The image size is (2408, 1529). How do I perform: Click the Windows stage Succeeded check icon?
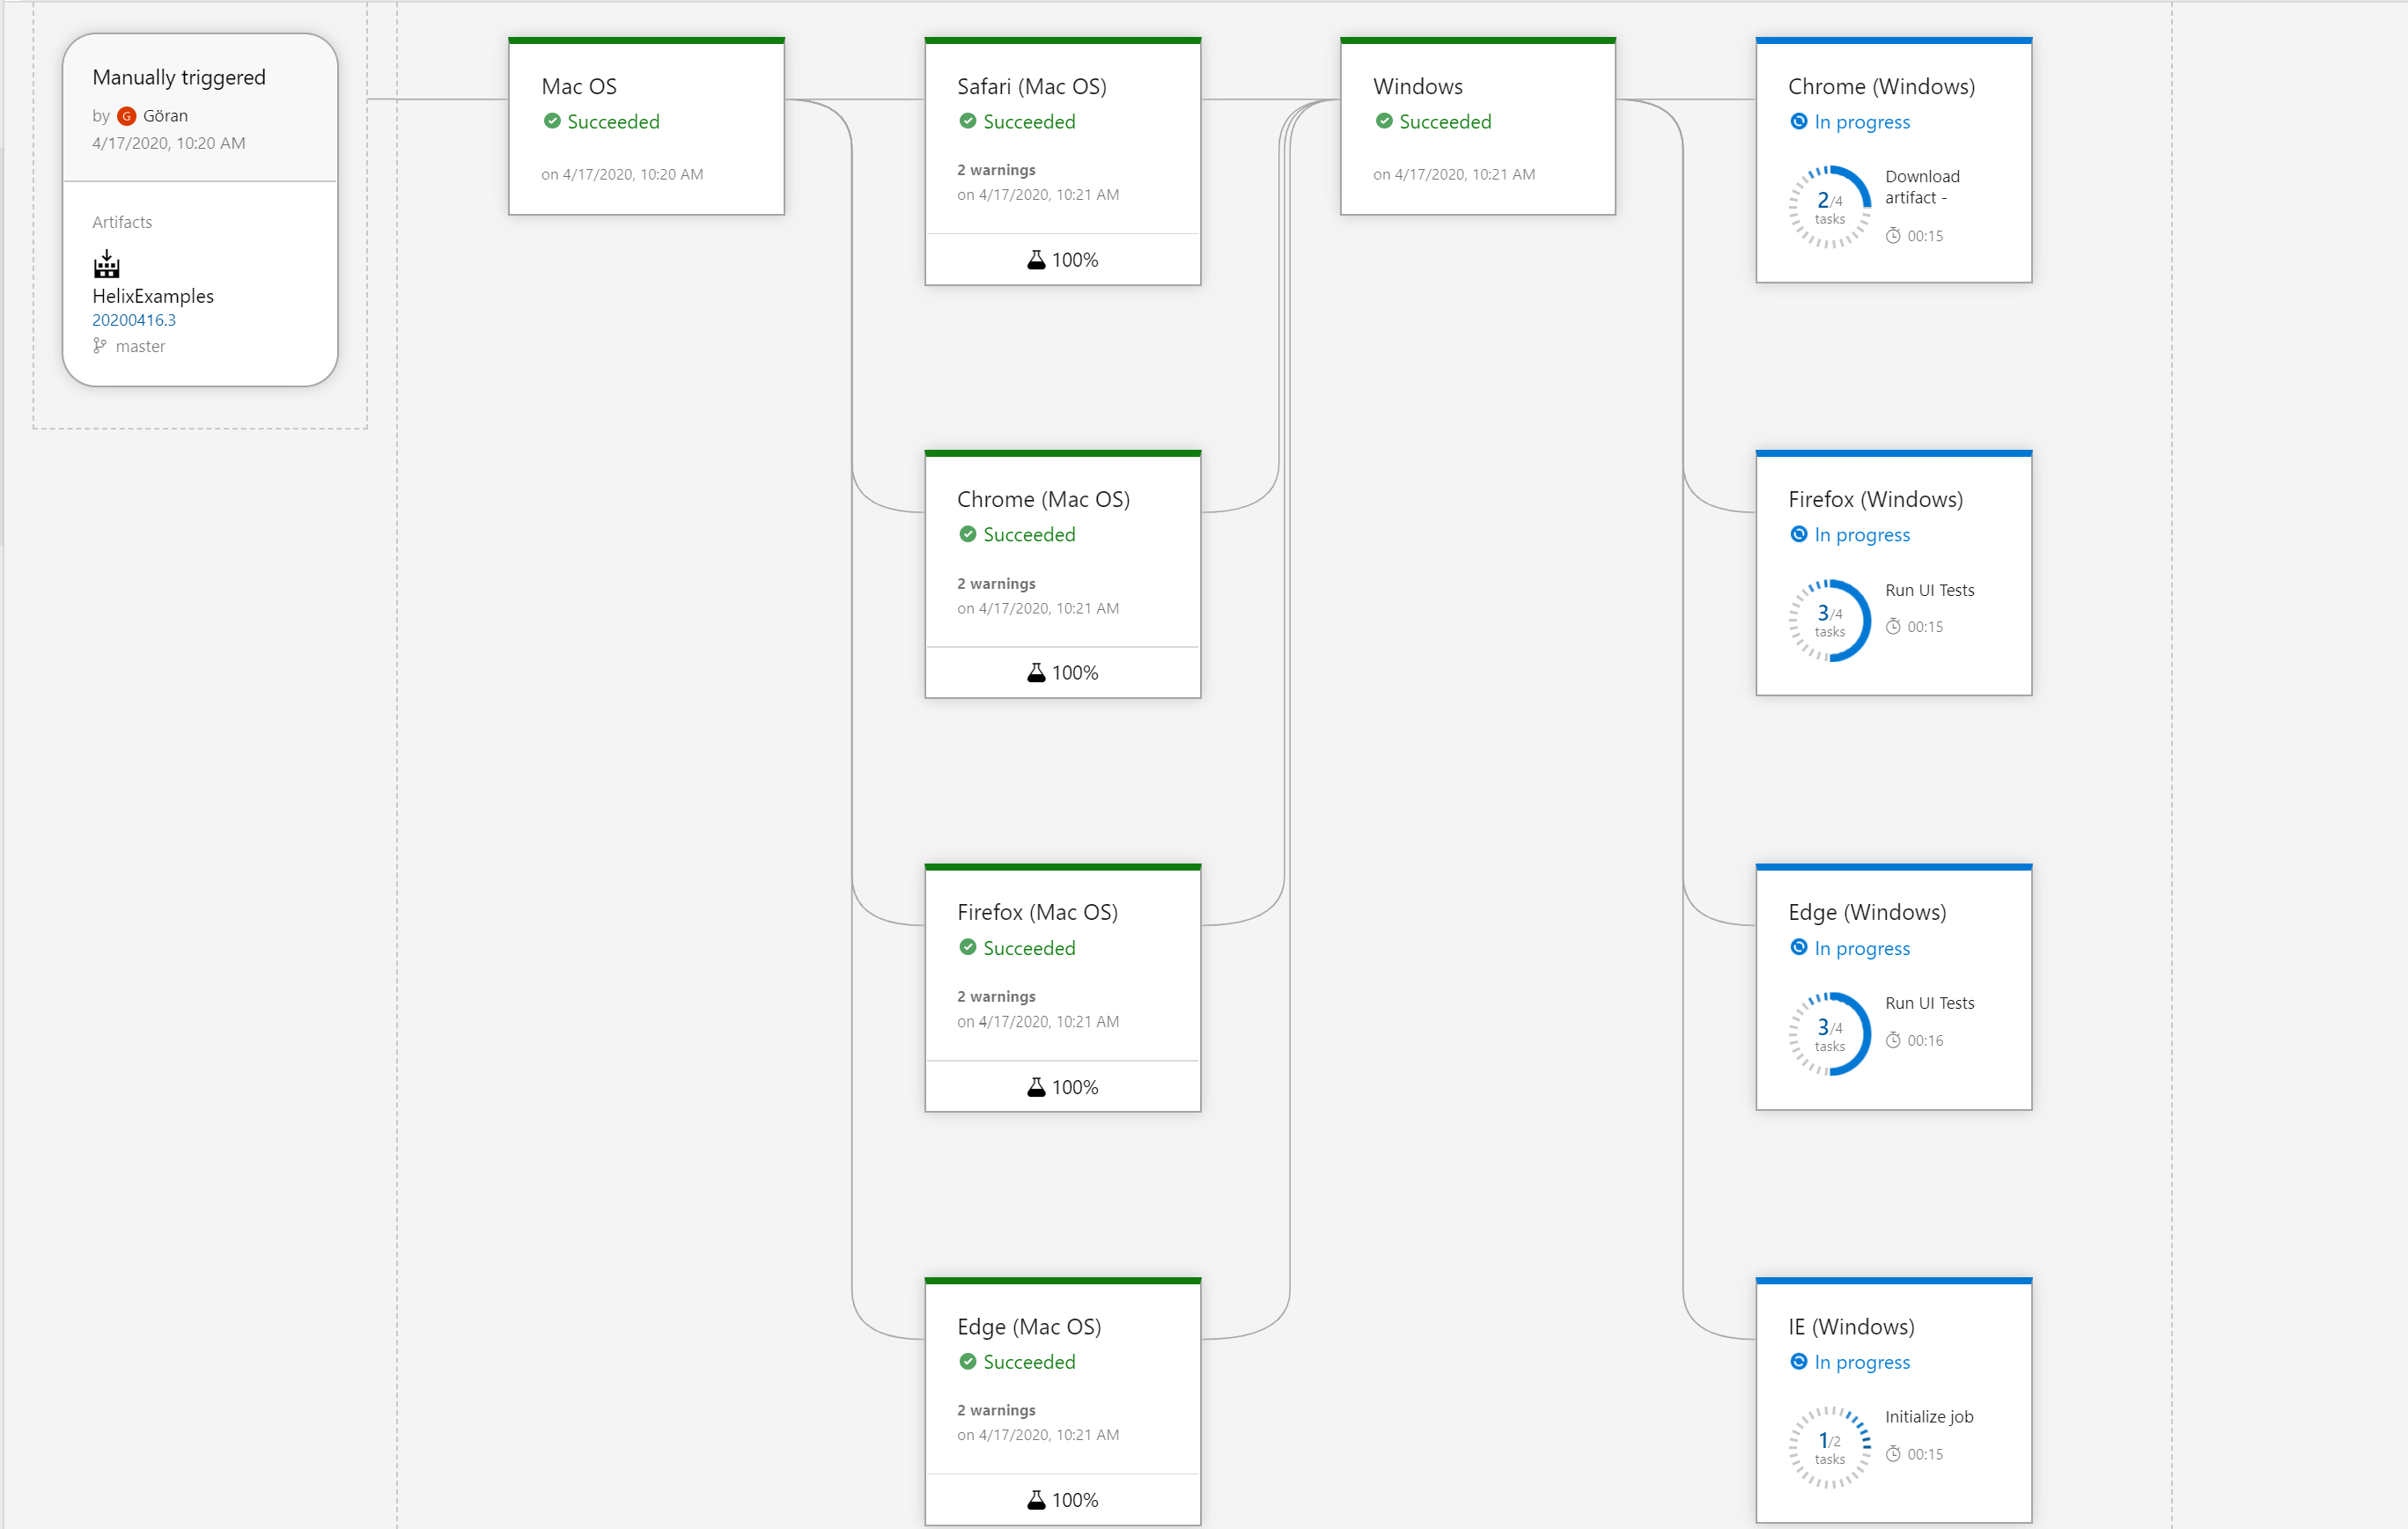(1384, 122)
